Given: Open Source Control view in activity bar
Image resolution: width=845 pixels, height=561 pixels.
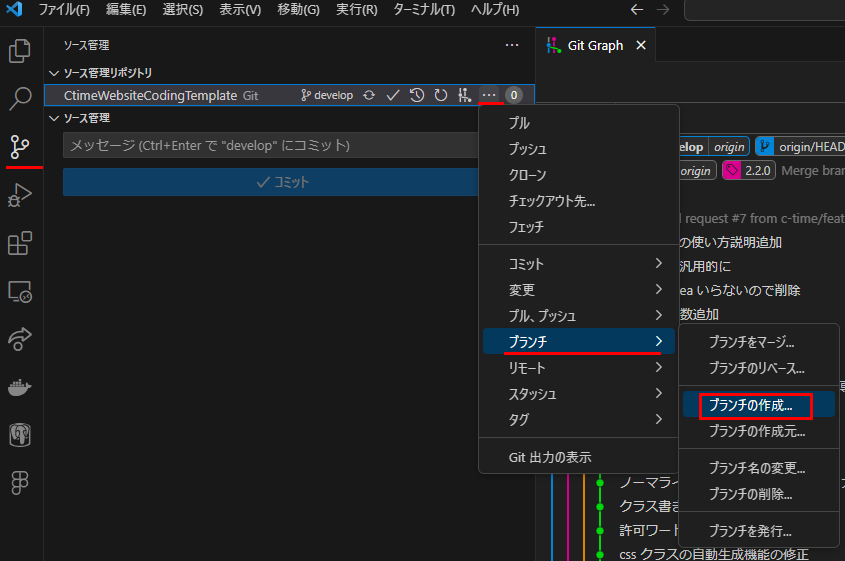Looking at the screenshot, I should pyautogui.click(x=20, y=147).
